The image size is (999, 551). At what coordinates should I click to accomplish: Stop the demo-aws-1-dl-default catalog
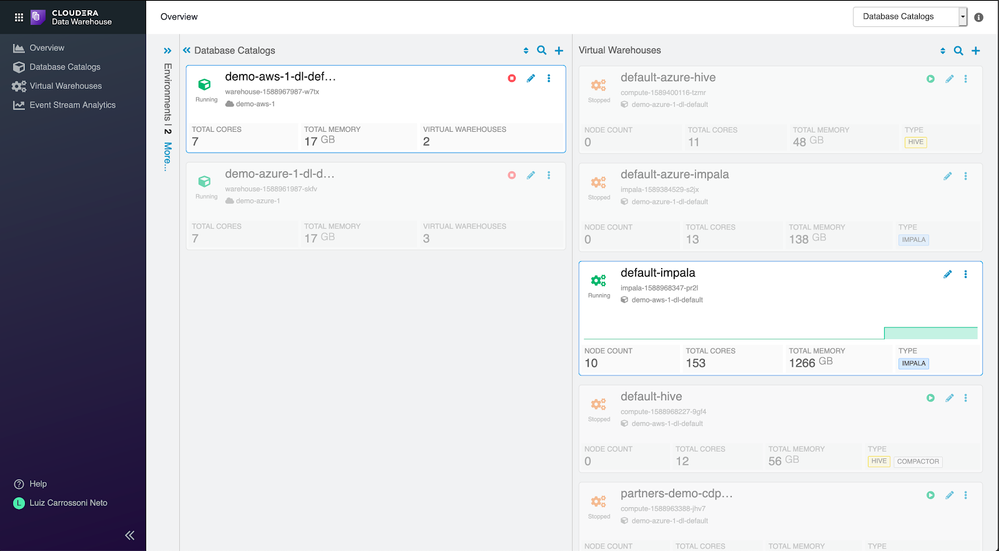coord(512,78)
